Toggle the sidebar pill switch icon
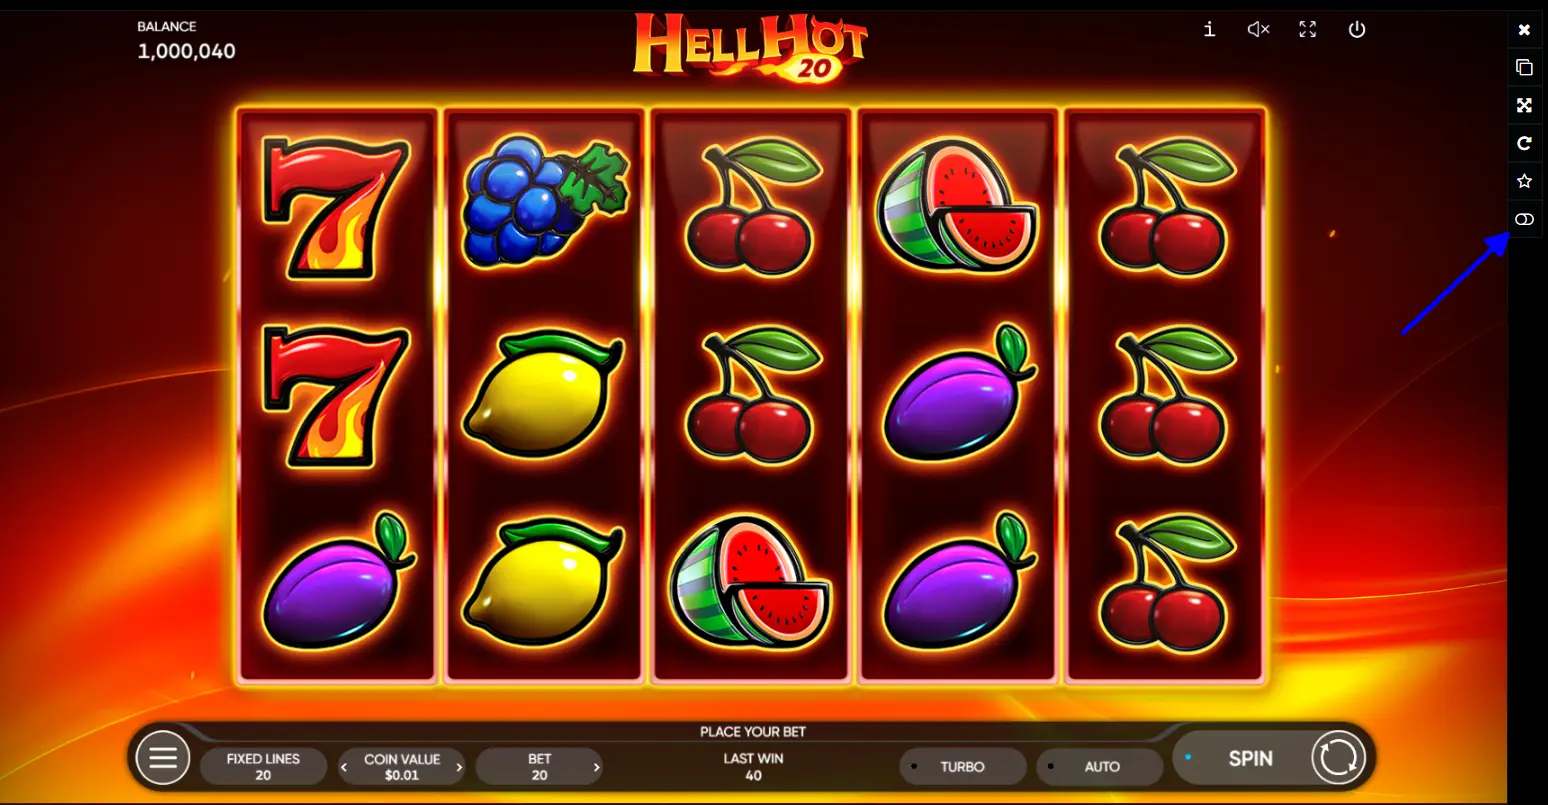1548x805 pixels. click(x=1524, y=219)
